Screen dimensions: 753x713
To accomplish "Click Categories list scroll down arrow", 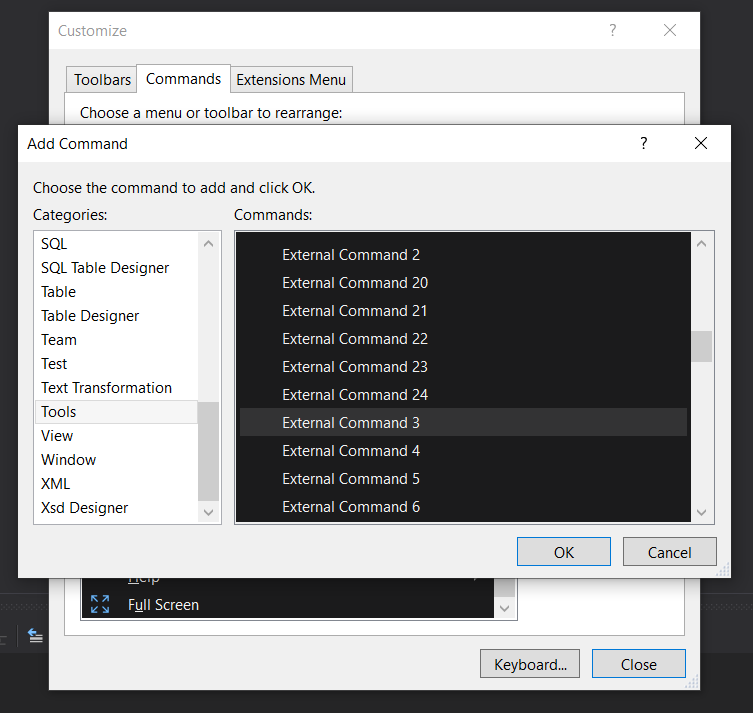I will pyautogui.click(x=208, y=512).
